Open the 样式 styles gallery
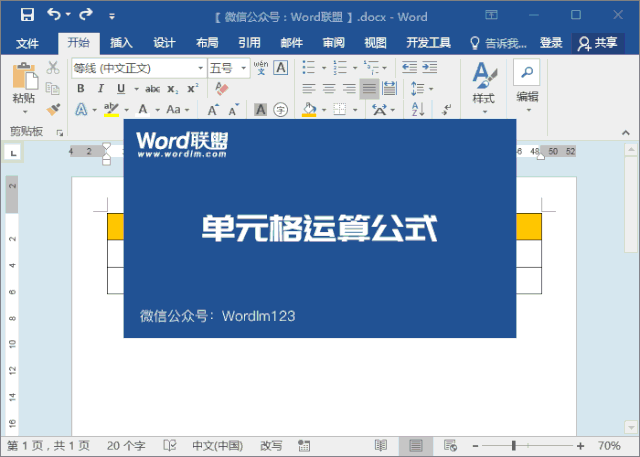This screenshot has width=640, height=457. pos(484,88)
